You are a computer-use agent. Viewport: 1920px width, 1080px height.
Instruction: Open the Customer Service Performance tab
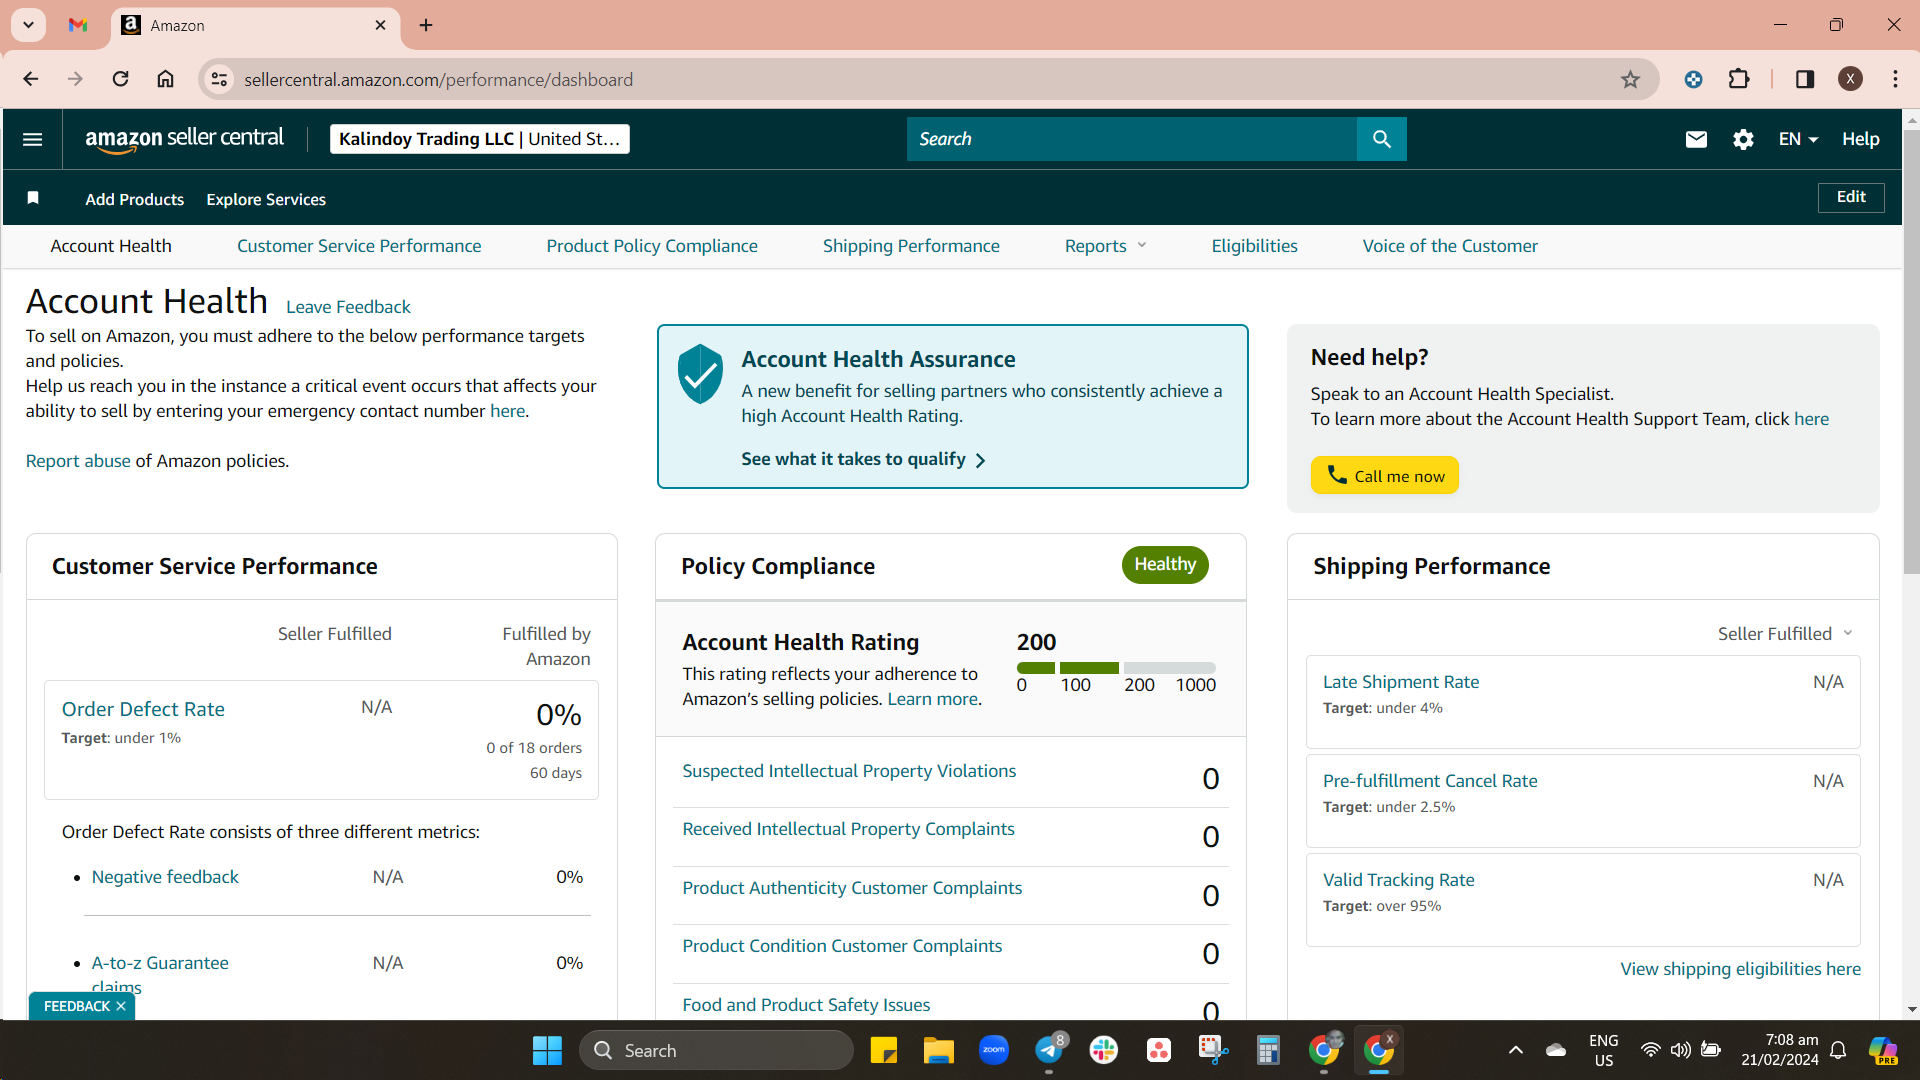point(359,246)
